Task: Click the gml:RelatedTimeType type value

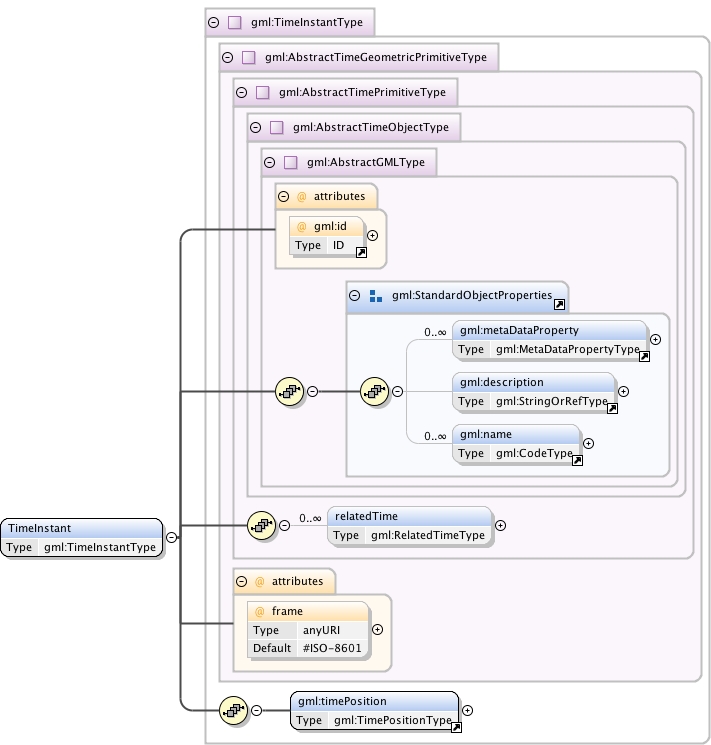Action: tap(428, 535)
